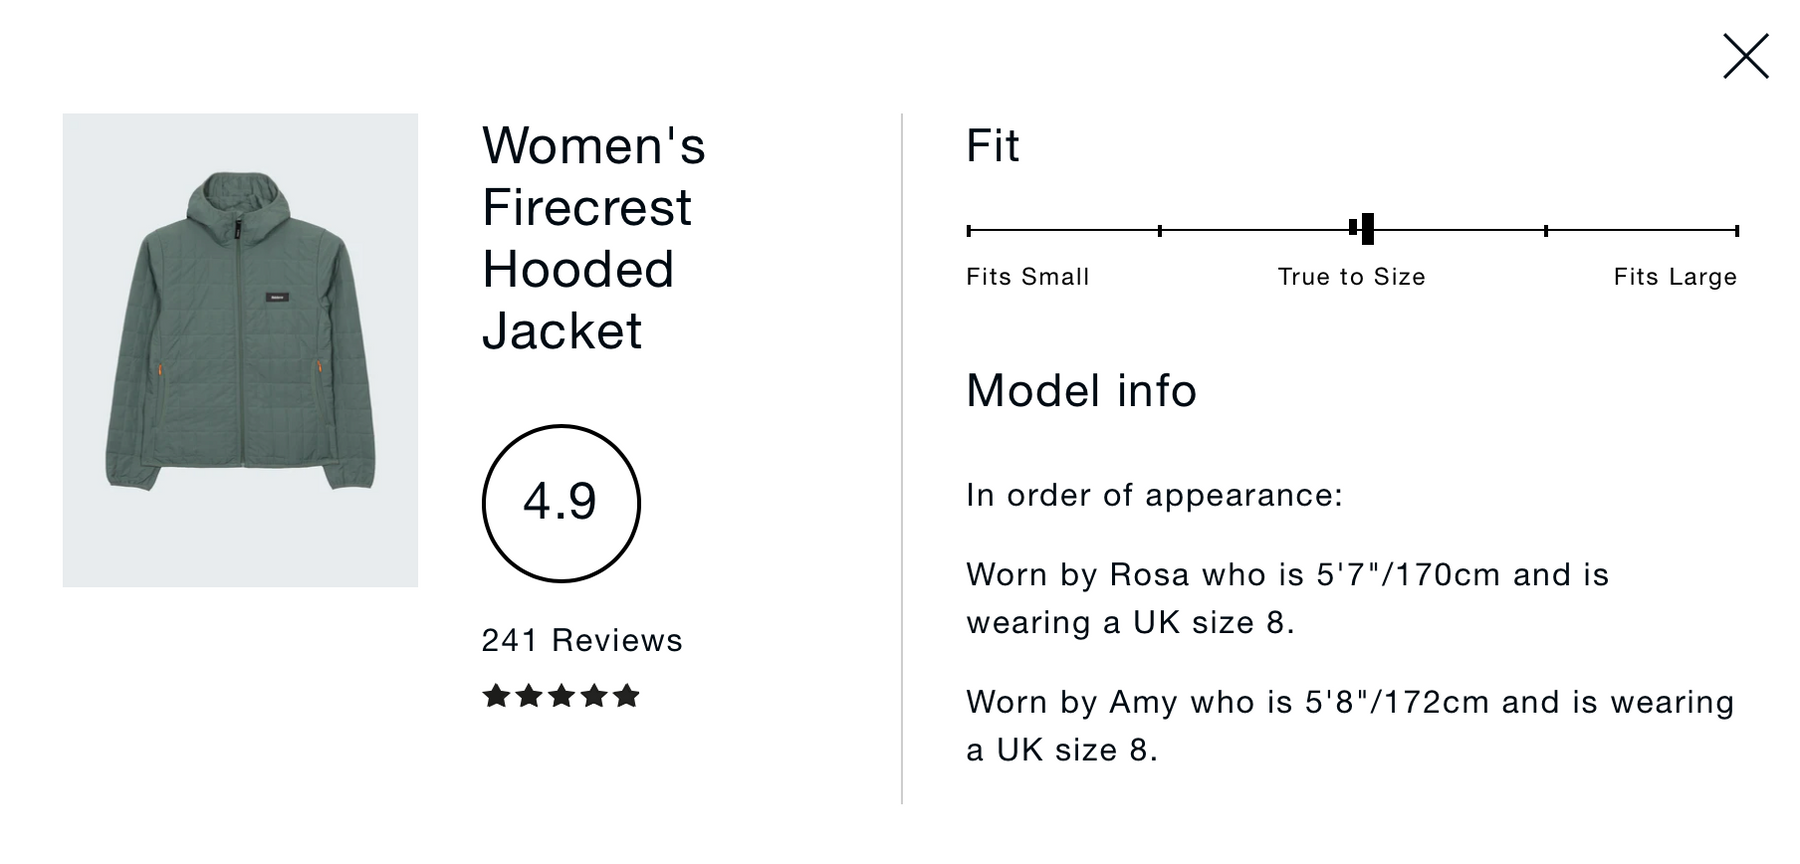Click the Model info heading

coord(1081,391)
